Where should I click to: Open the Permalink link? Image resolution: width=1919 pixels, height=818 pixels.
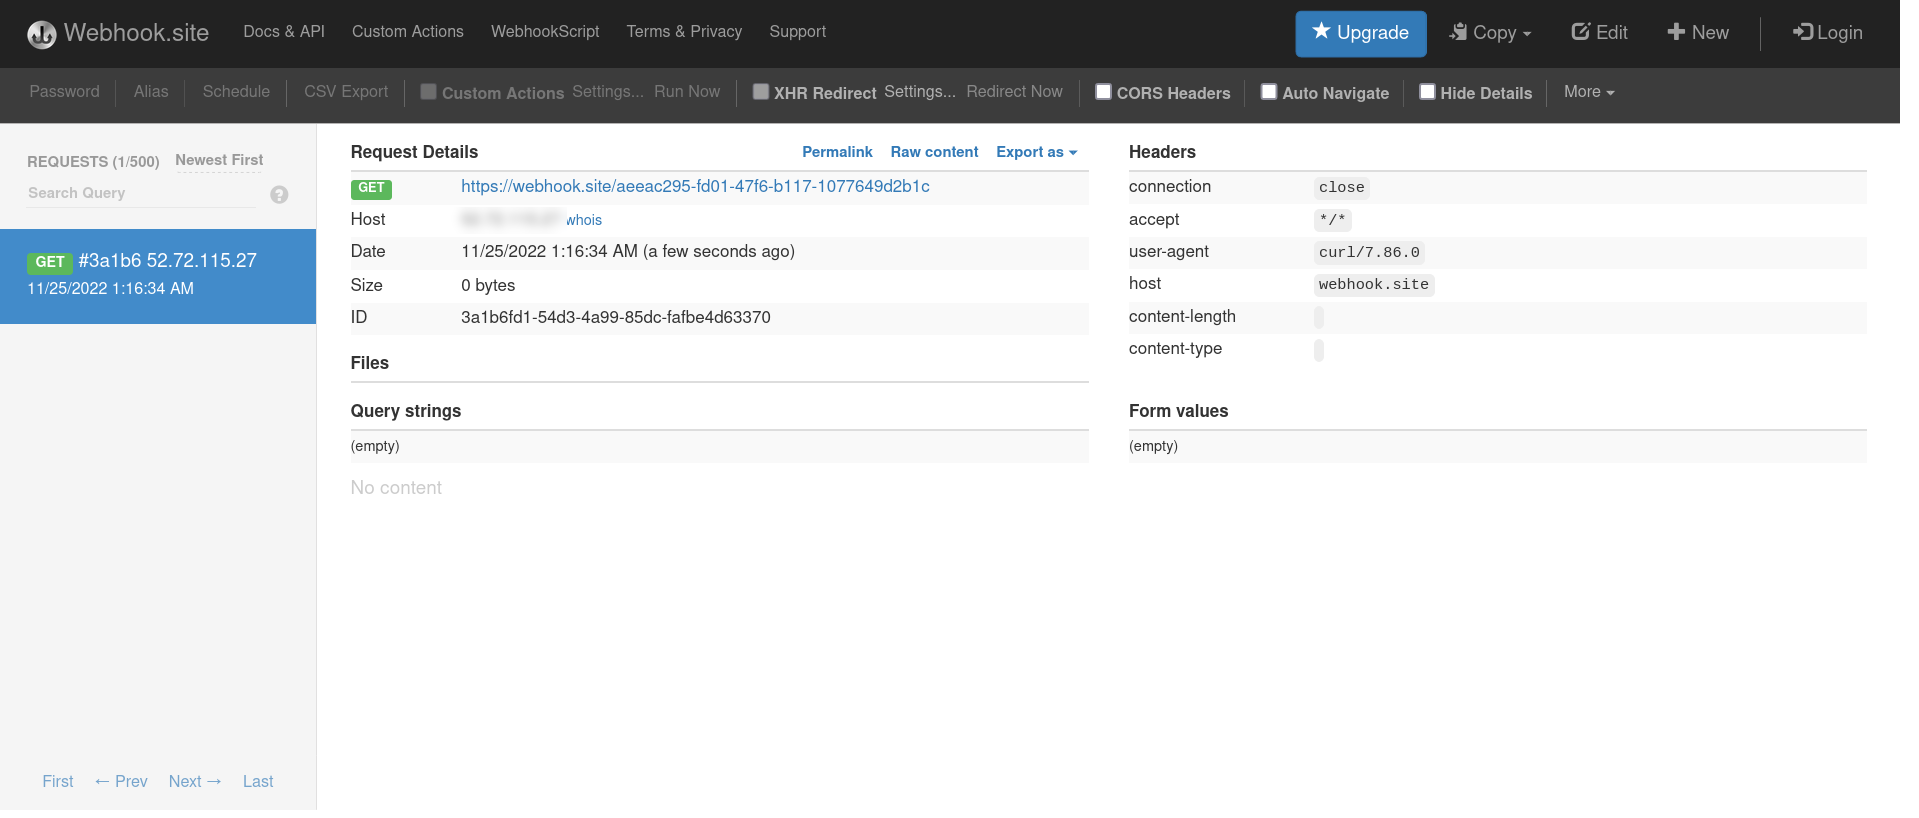point(837,152)
